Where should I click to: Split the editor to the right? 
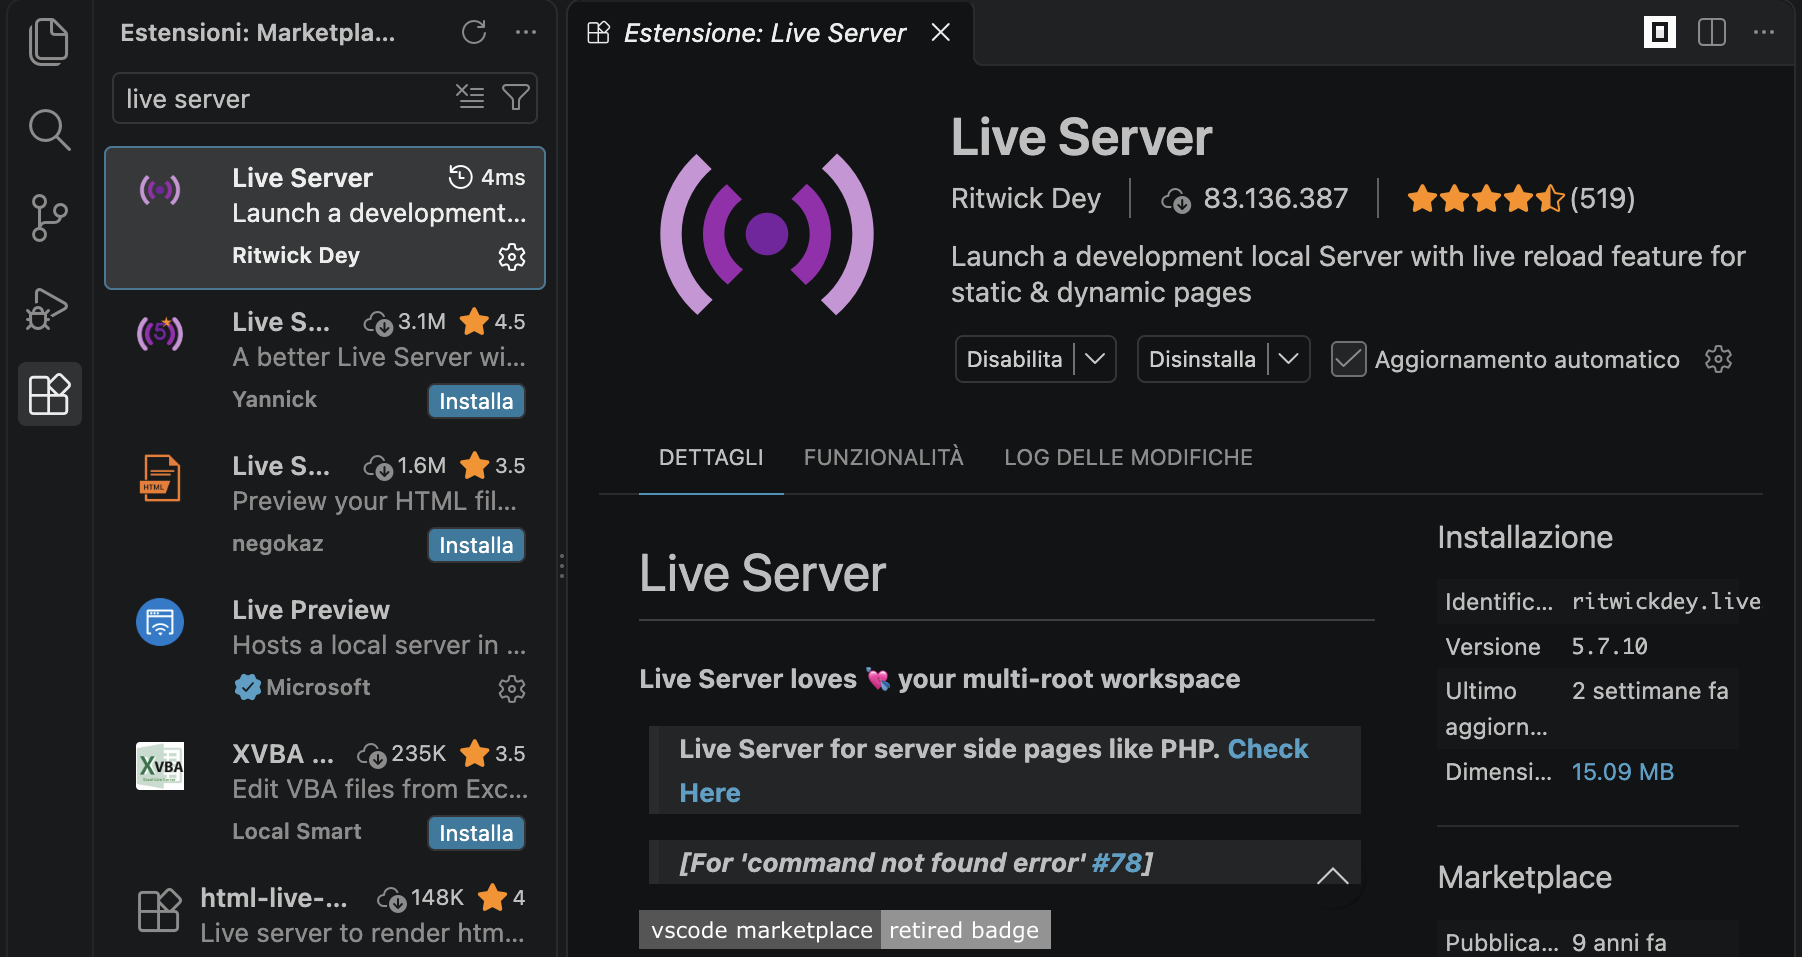[x=1712, y=33]
